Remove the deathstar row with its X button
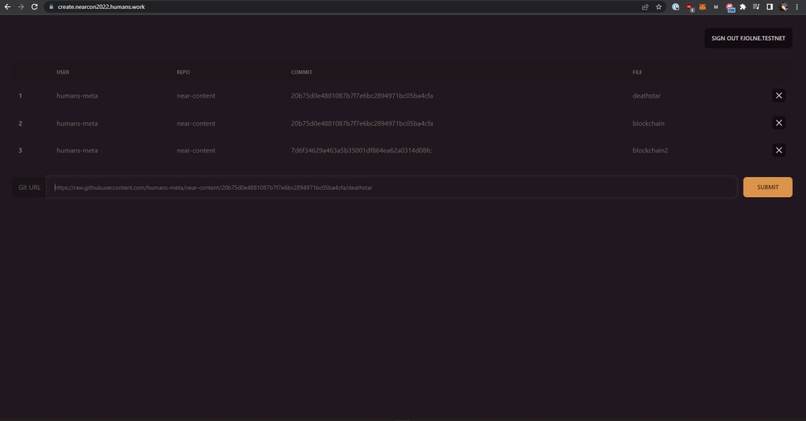 click(779, 96)
